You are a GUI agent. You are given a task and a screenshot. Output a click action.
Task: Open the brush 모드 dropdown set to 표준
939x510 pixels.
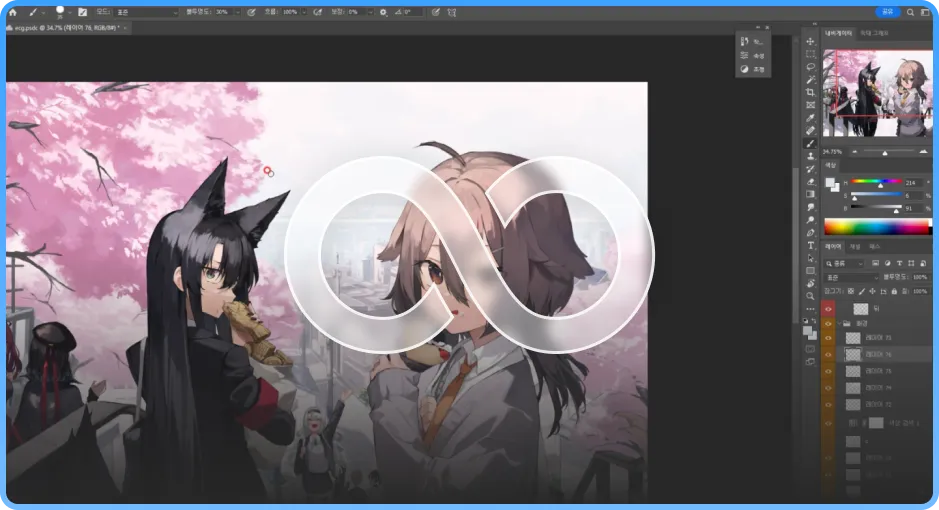click(146, 12)
